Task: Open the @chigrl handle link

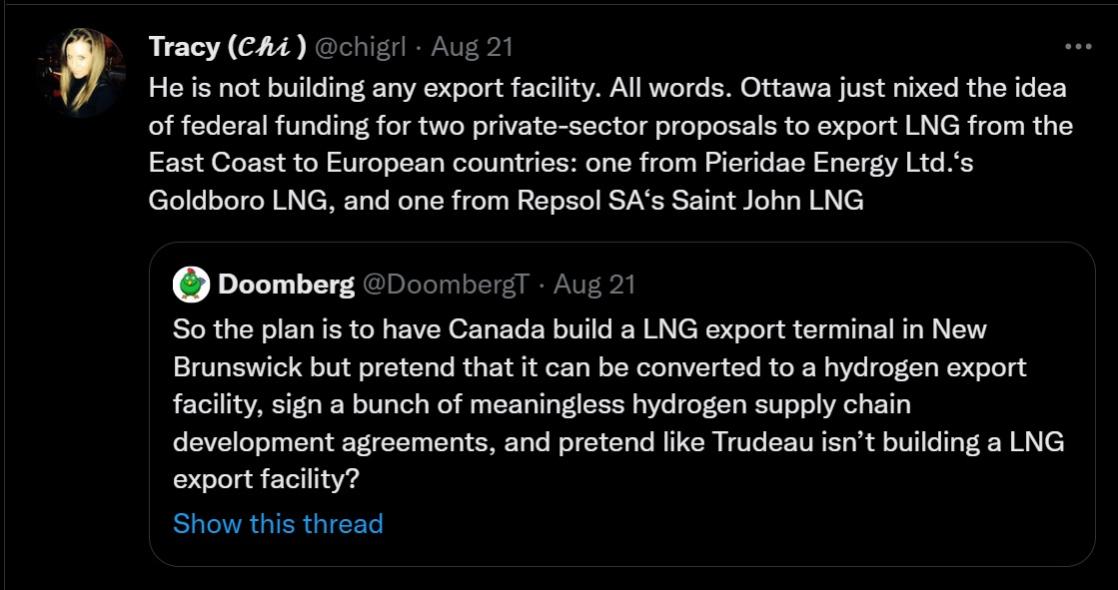Action: pos(361,46)
